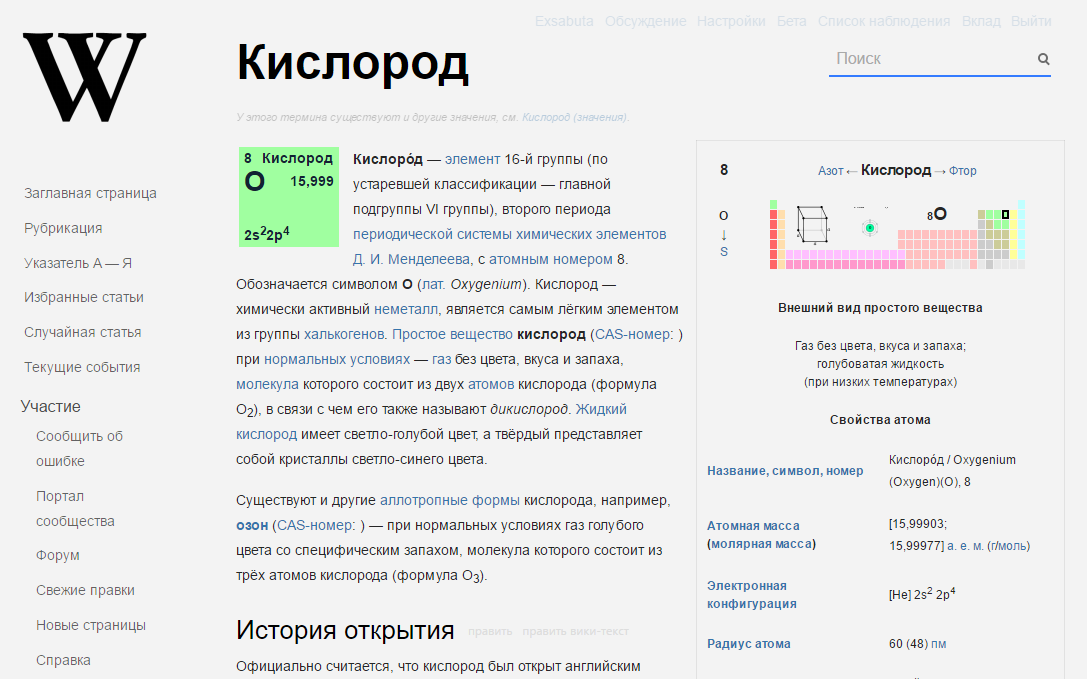Image resolution: width=1087 pixels, height=679 pixels.
Task: Go to Фтор in infobox
Action: pos(962,171)
